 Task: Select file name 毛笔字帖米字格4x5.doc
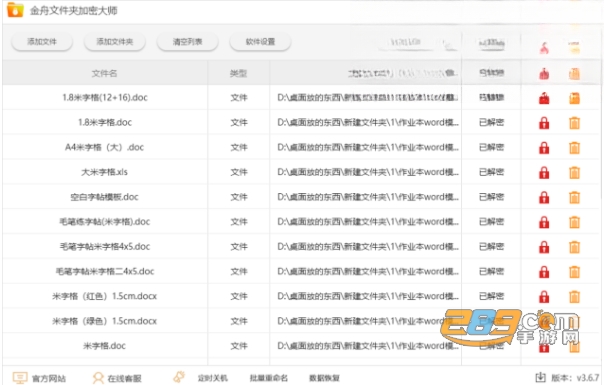coord(104,247)
